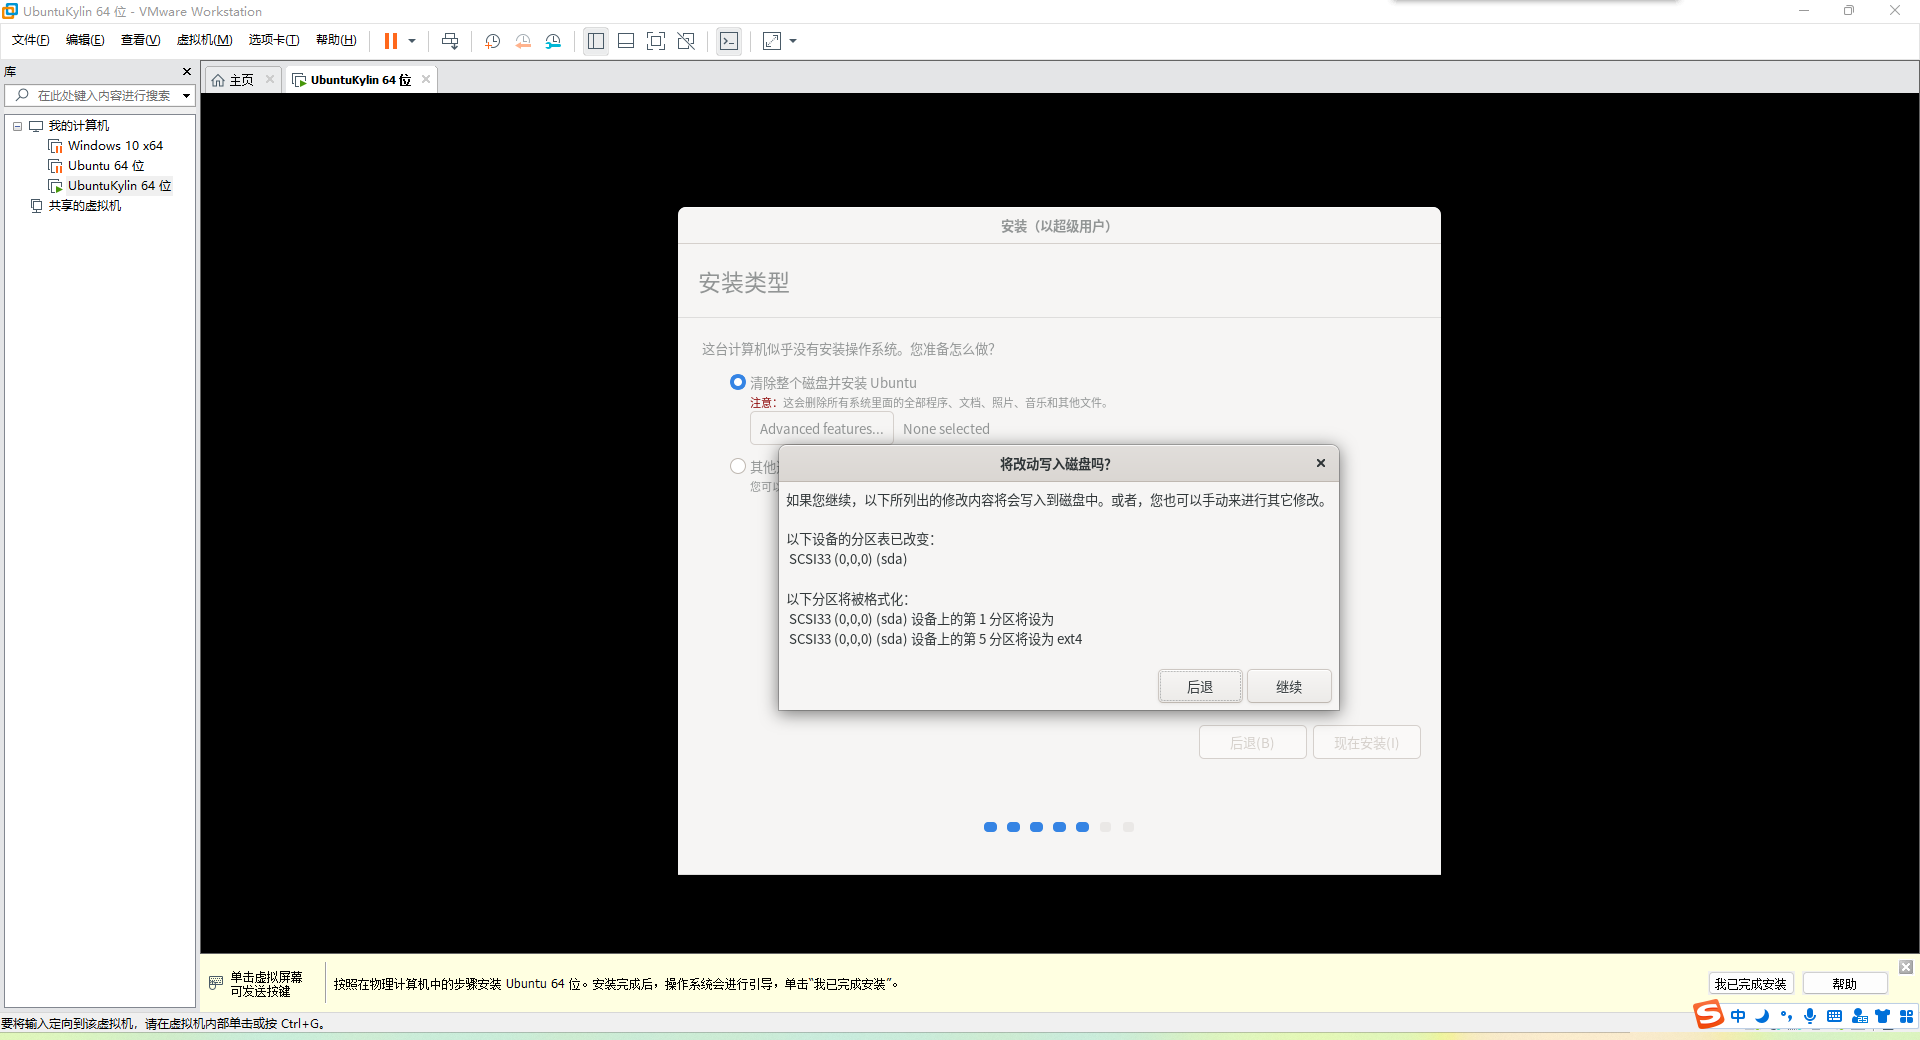This screenshot has height=1040, width=1920.
Task: Open the Sogou toolbox grid icon
Action: [1906, 1016]
